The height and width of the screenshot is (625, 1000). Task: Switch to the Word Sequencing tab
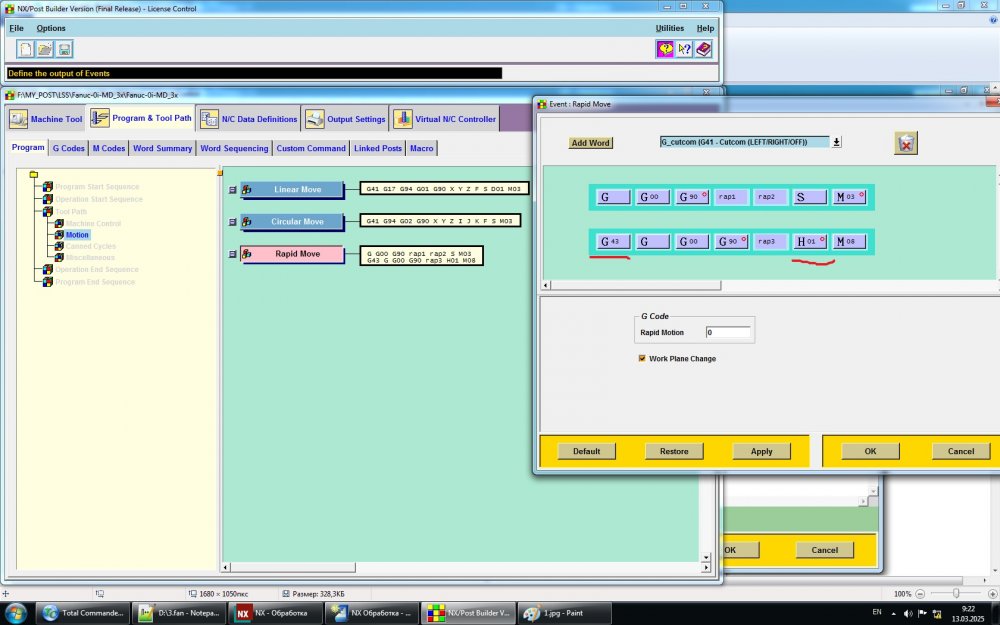tap(234, 148)
